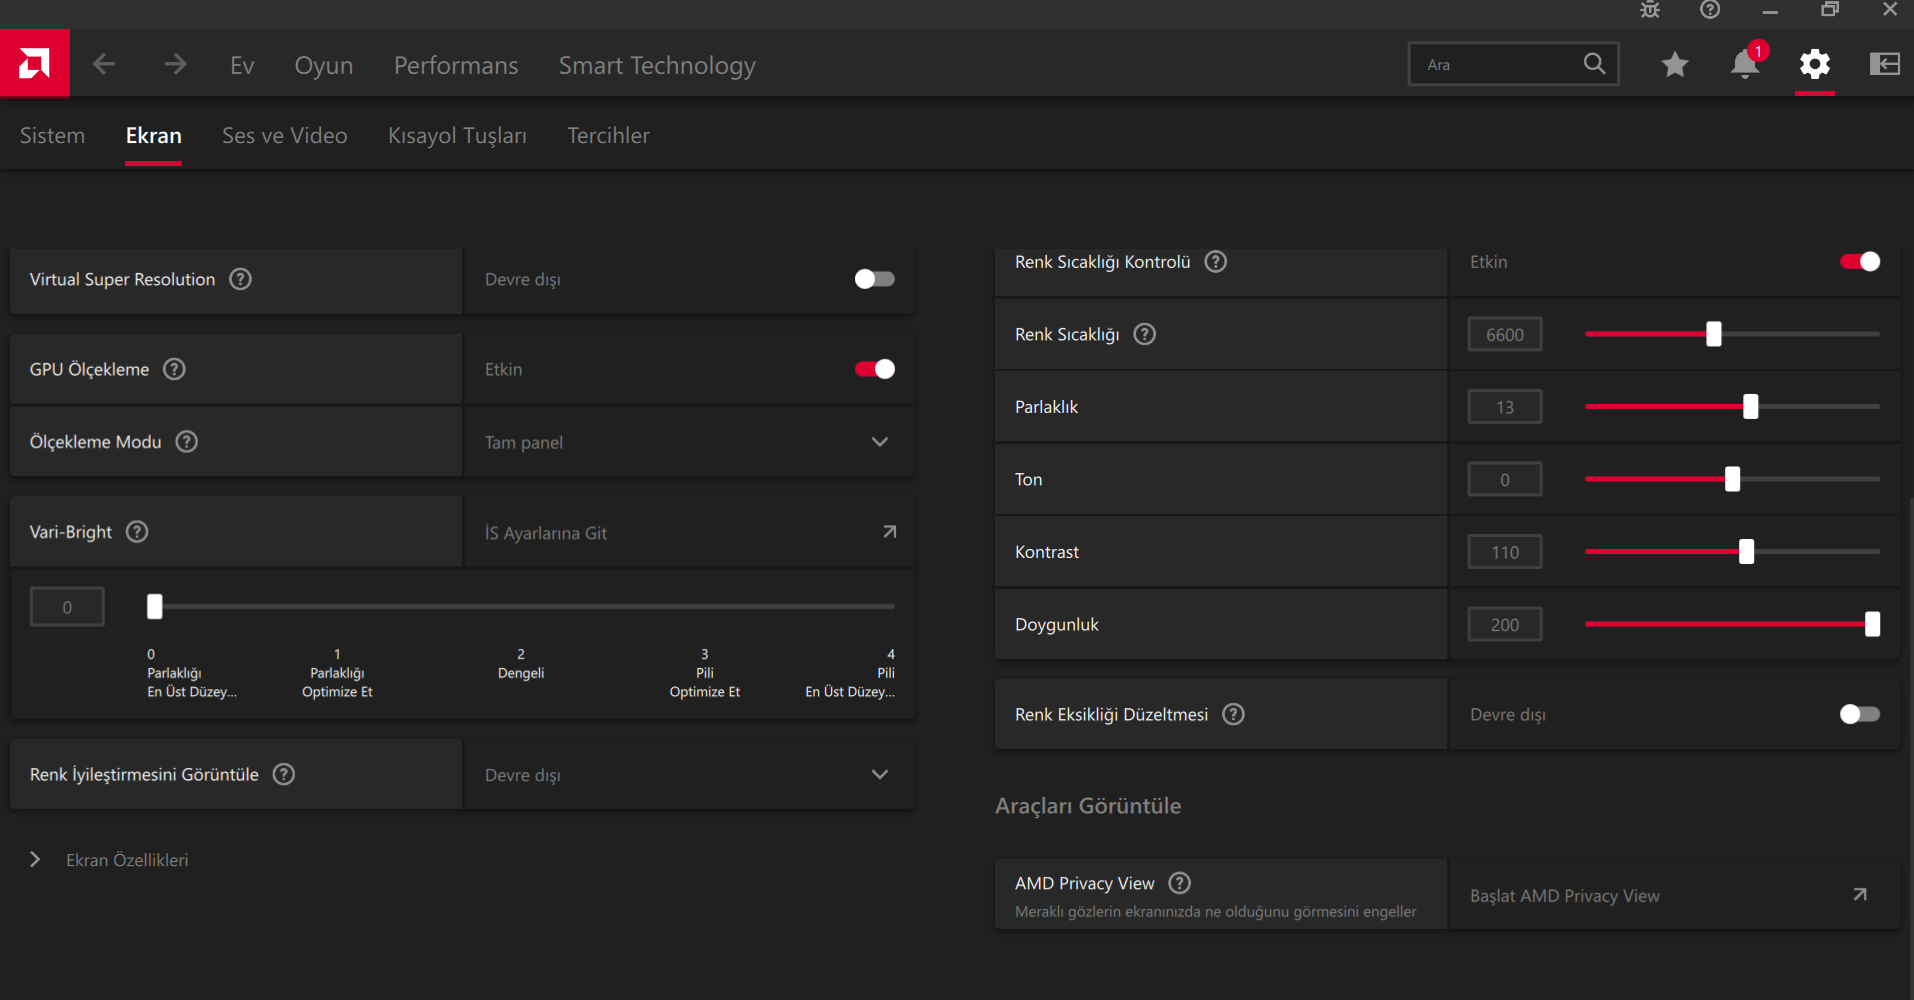The height and width of the screenshot is (1000, 1914).
Task: Click the AMD logo home icon
Action: [34, 64]
